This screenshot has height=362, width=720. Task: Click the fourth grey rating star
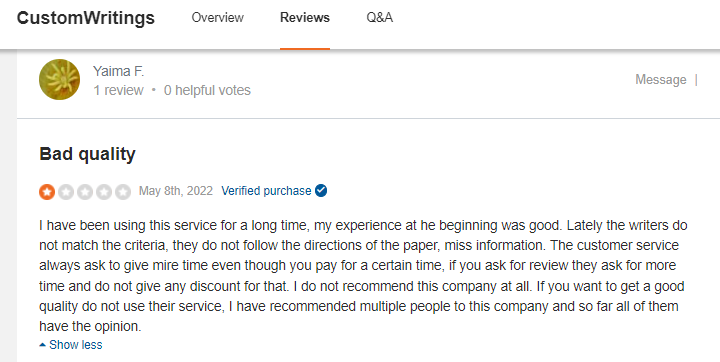pyautogui.click(x=104, y=192)
